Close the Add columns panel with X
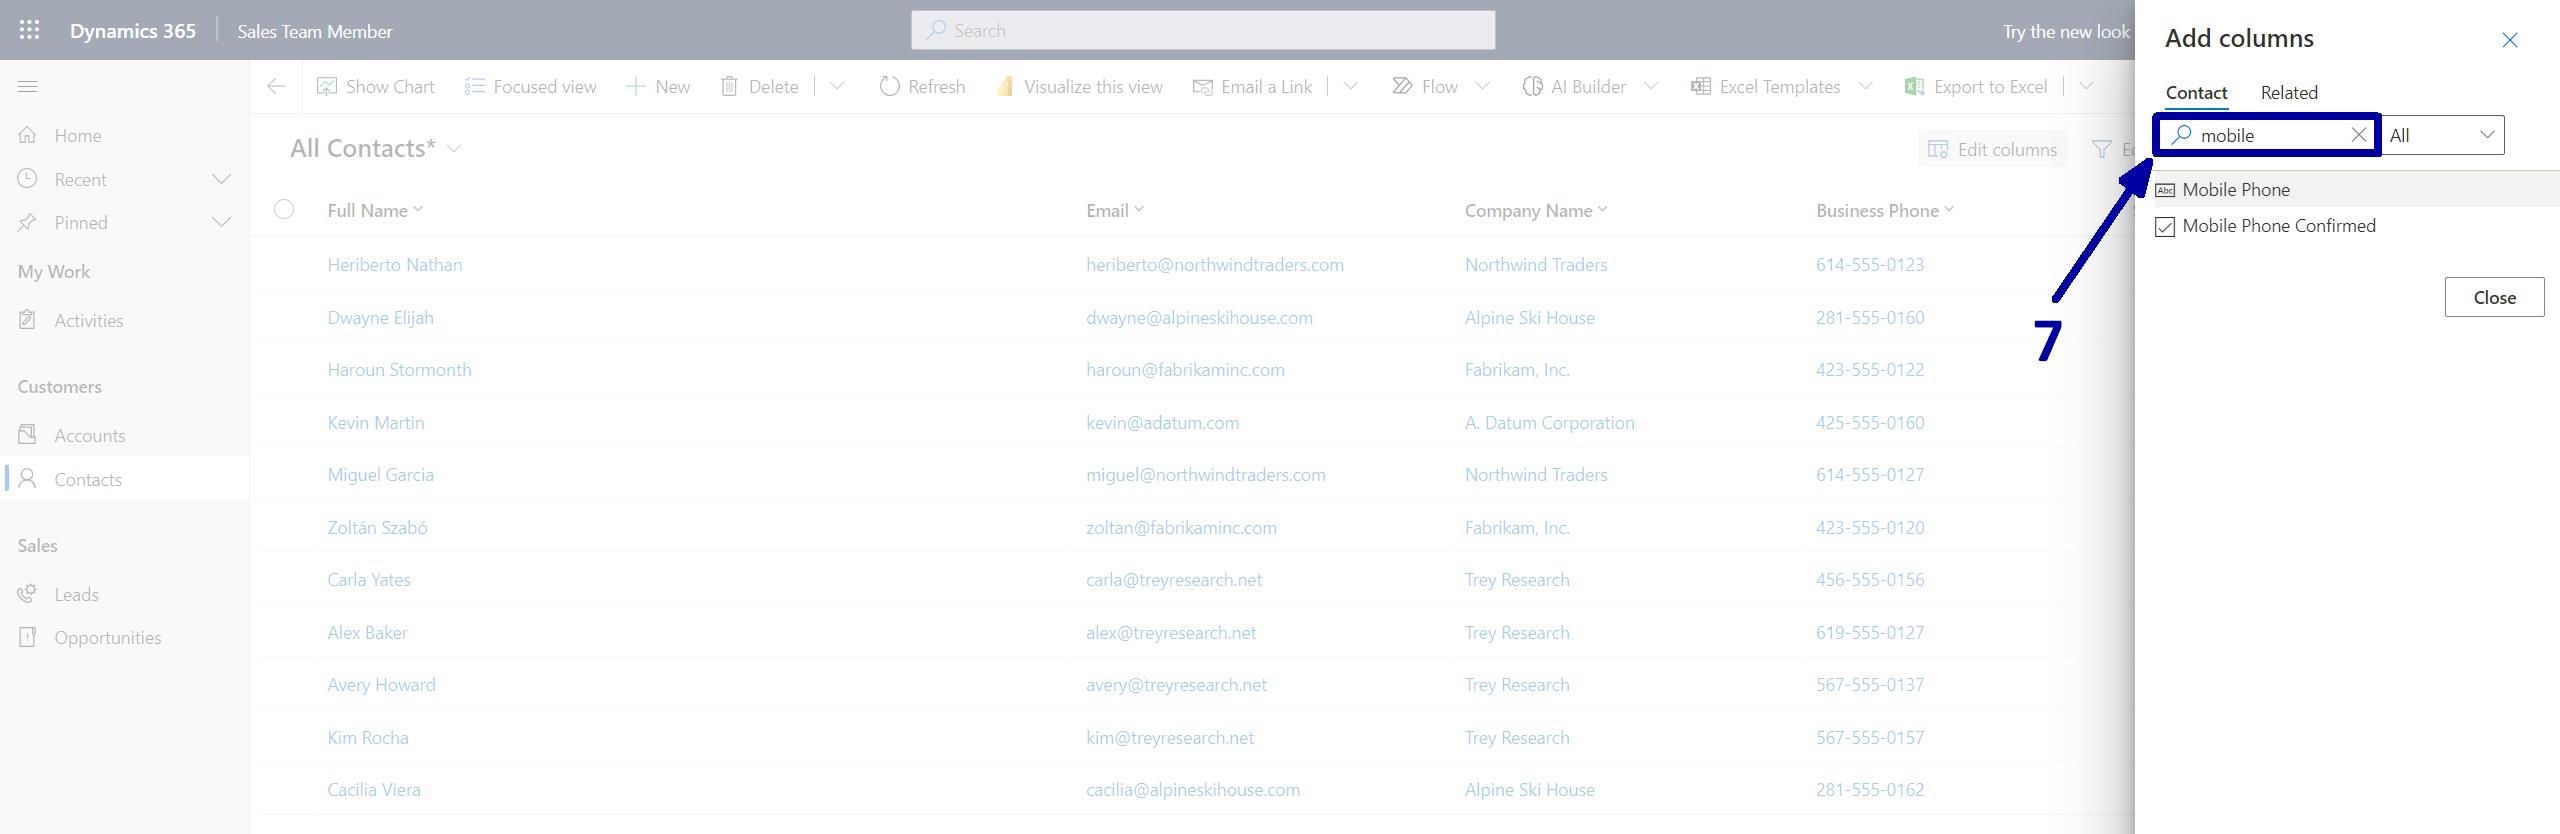 tap(2510, 40)
